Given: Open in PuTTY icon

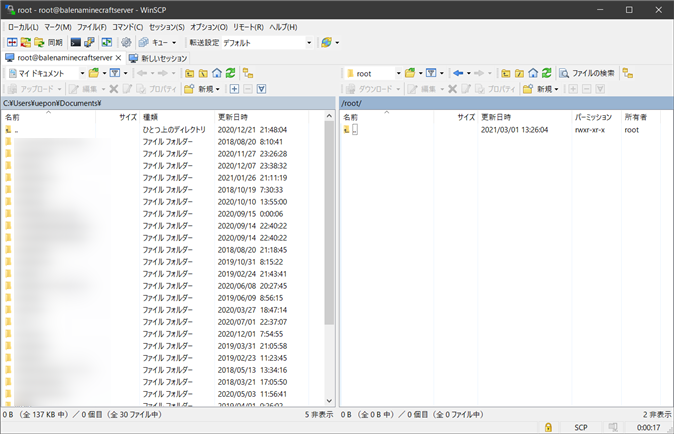Looking at the screenshot, I should point(89,43).
